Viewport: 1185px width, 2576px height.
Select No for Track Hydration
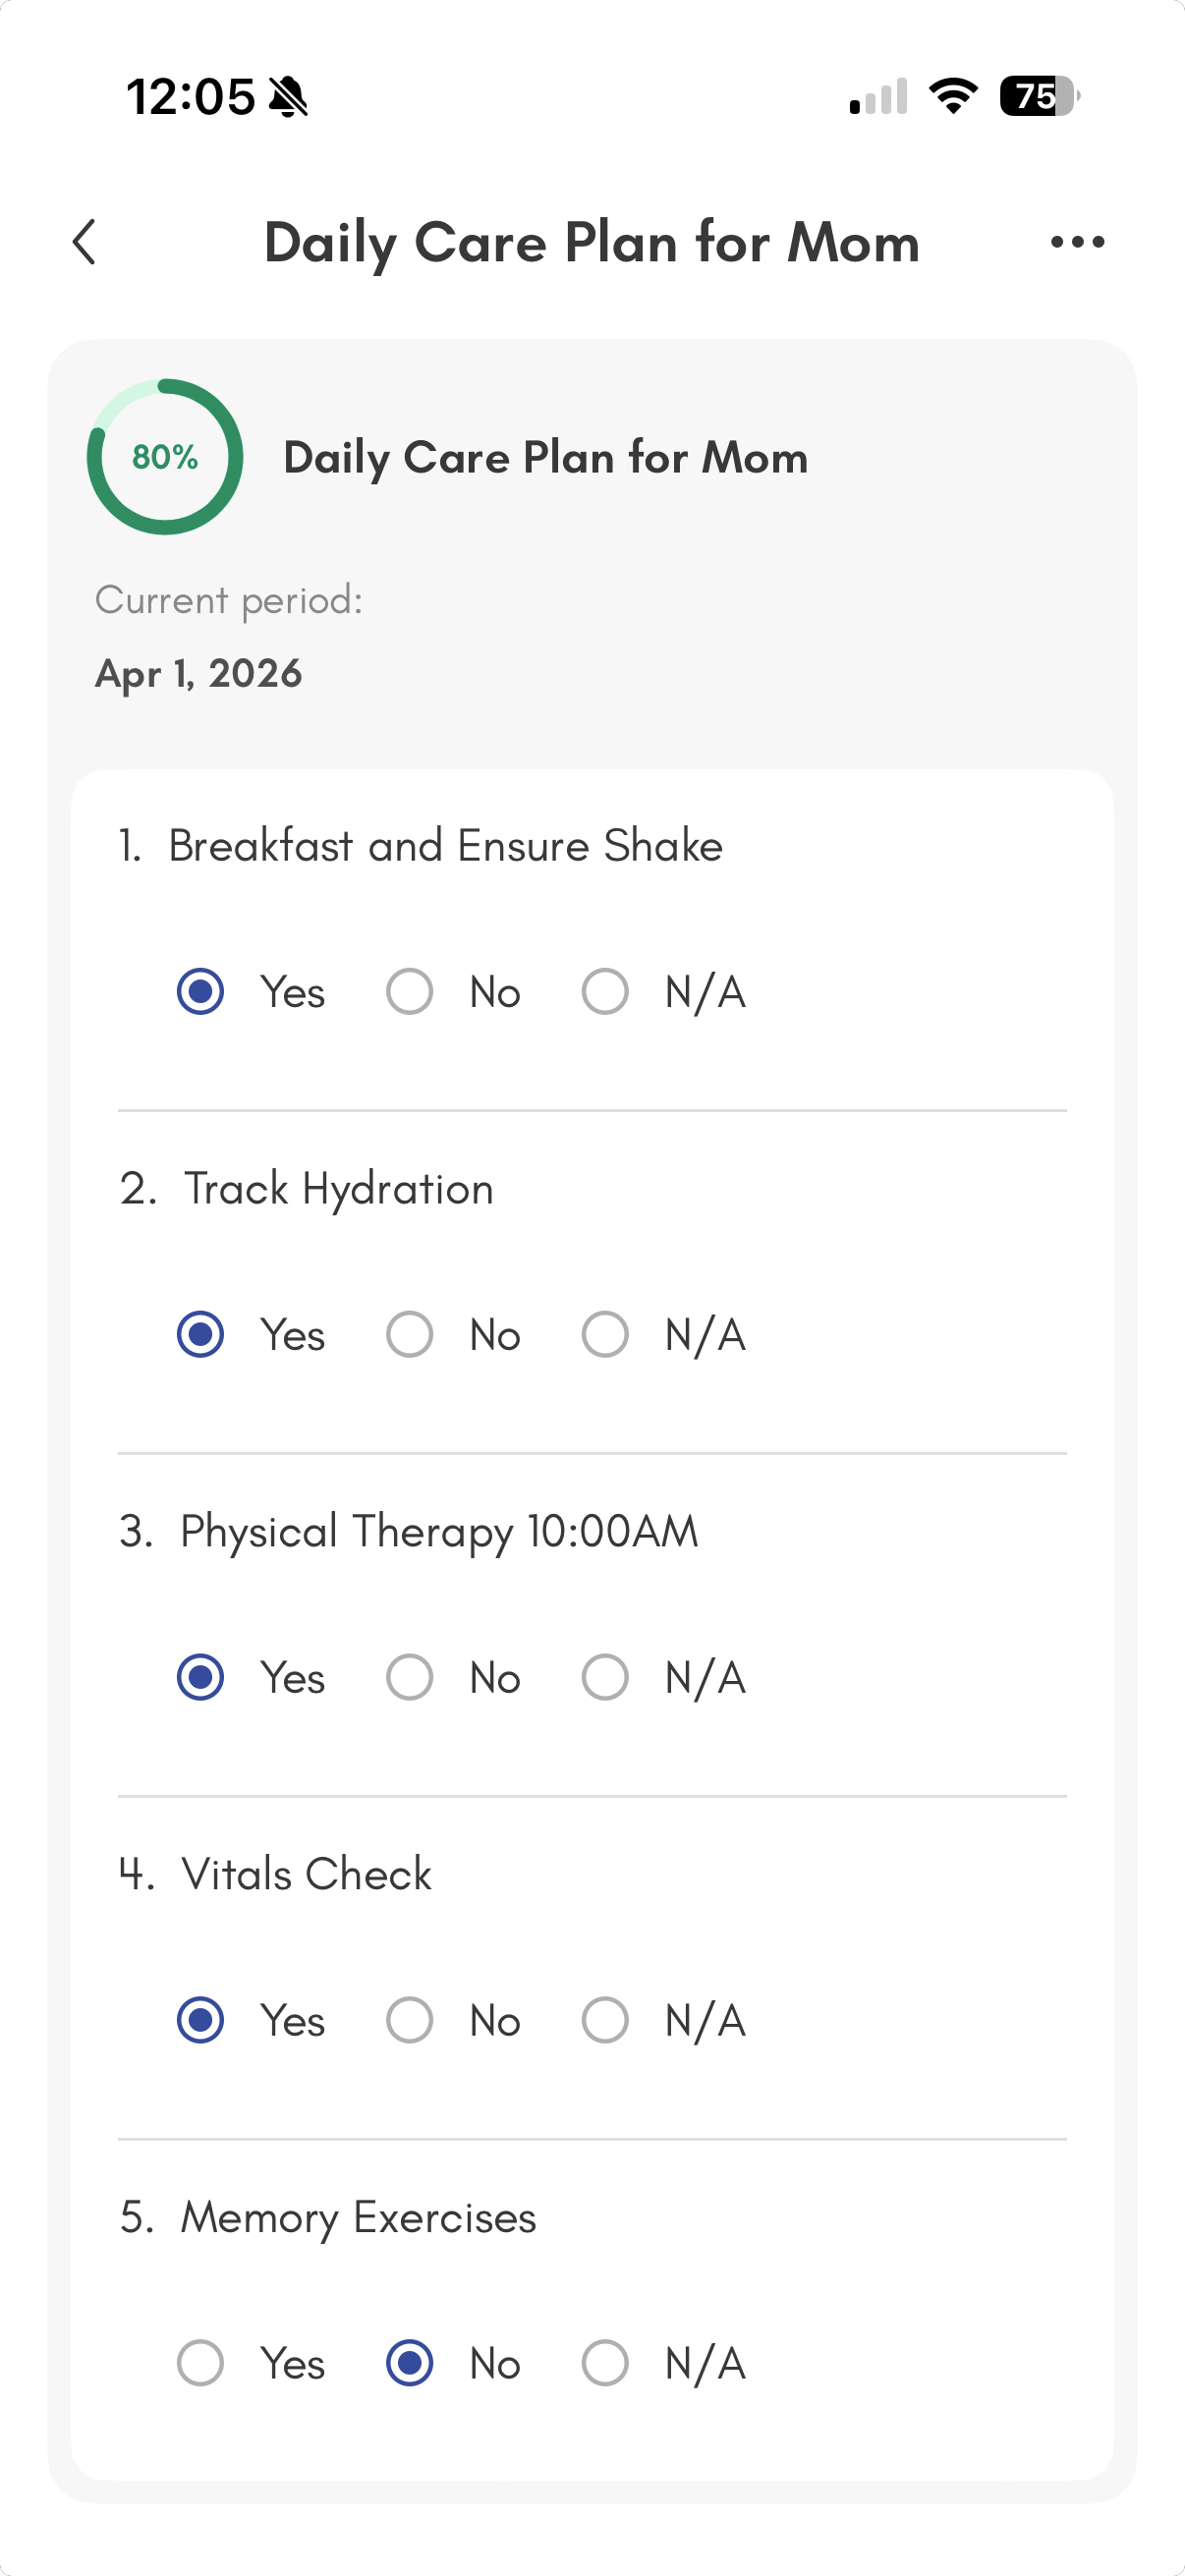click(x=410, y=1335)
